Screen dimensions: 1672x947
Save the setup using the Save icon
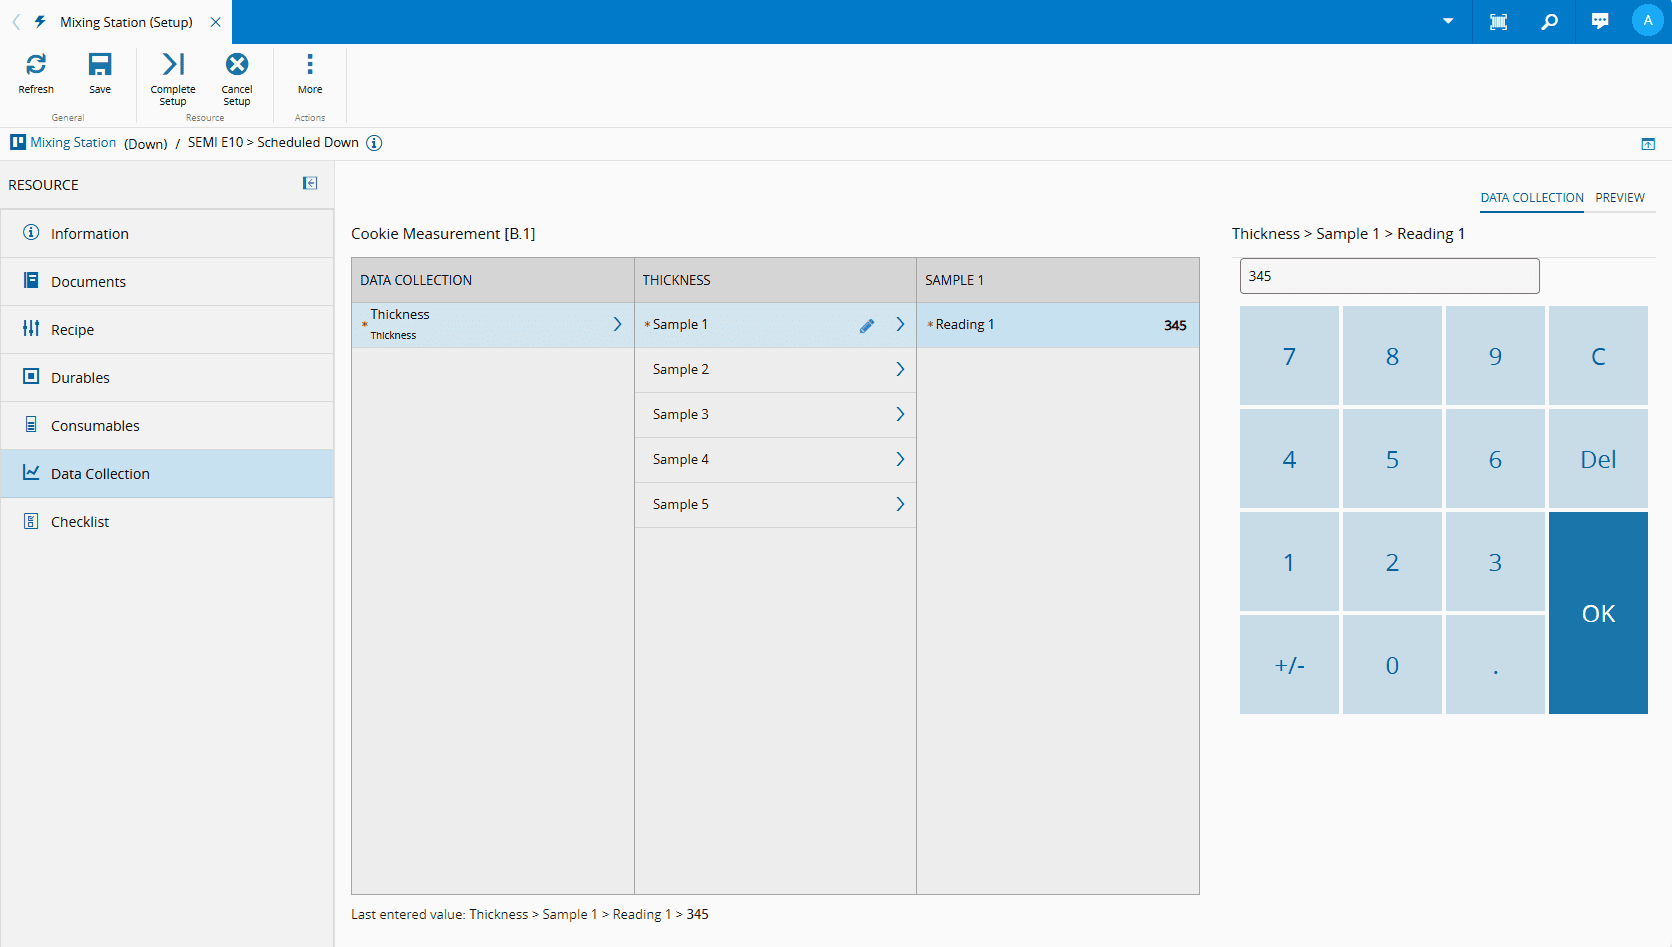click(100, 65)
